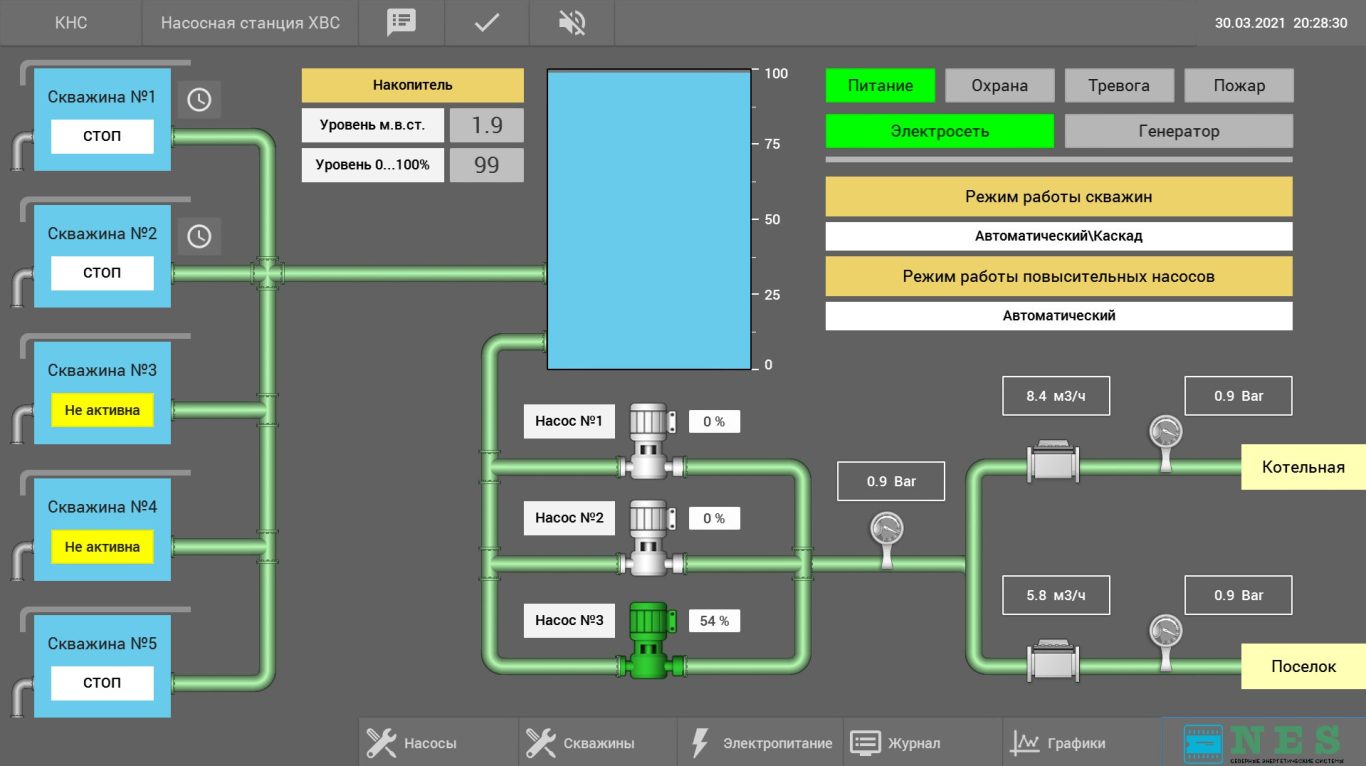1366x766 pixels.
Task: Select the green Насос №3 pump icon
Action: [648, 640]
